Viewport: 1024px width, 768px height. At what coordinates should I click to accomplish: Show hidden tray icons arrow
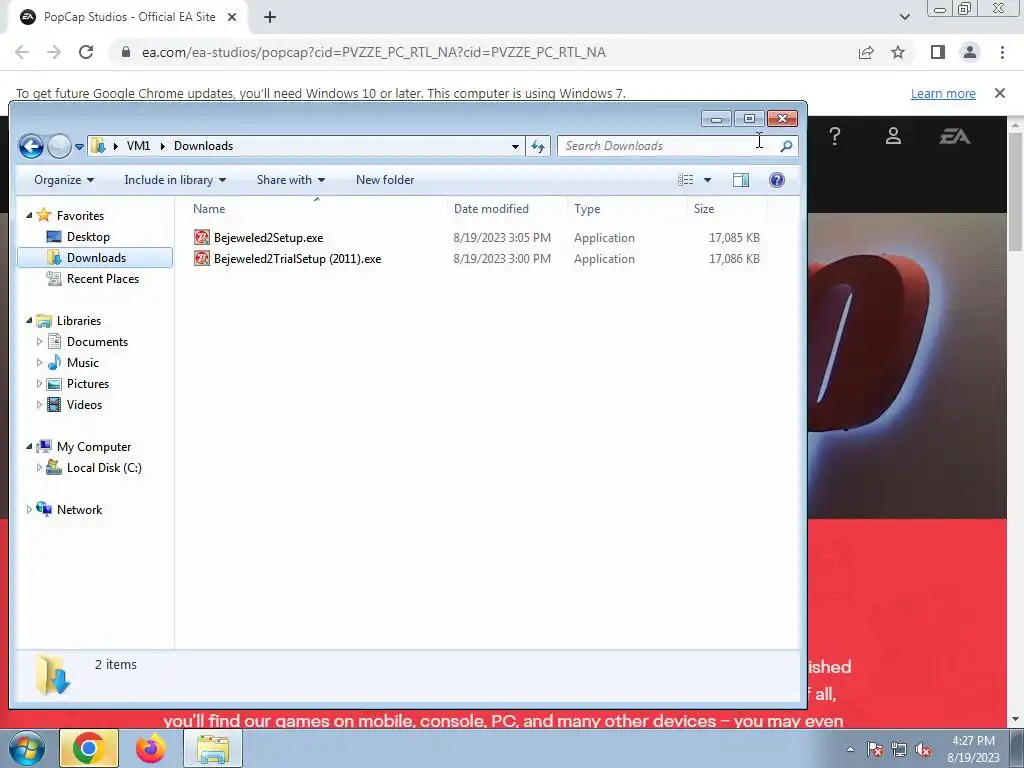click(850, 749)
